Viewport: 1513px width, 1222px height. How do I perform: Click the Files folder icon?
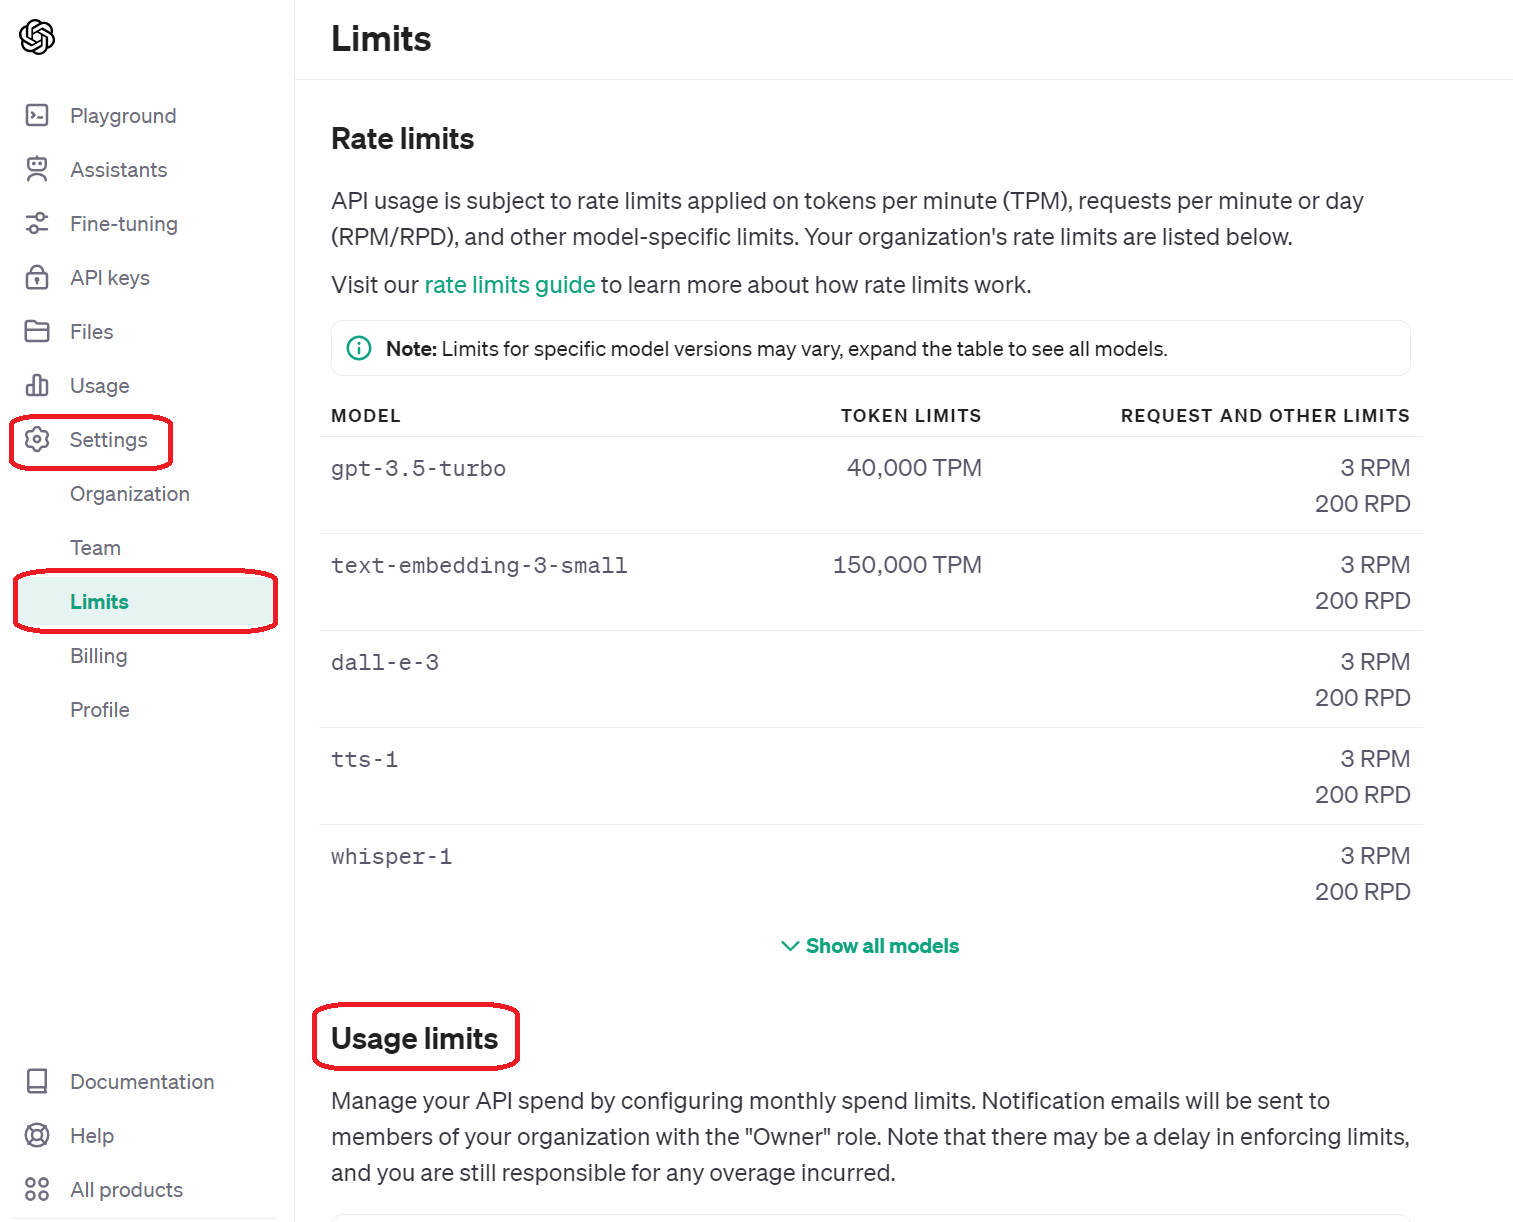click(x=37, y=332)
